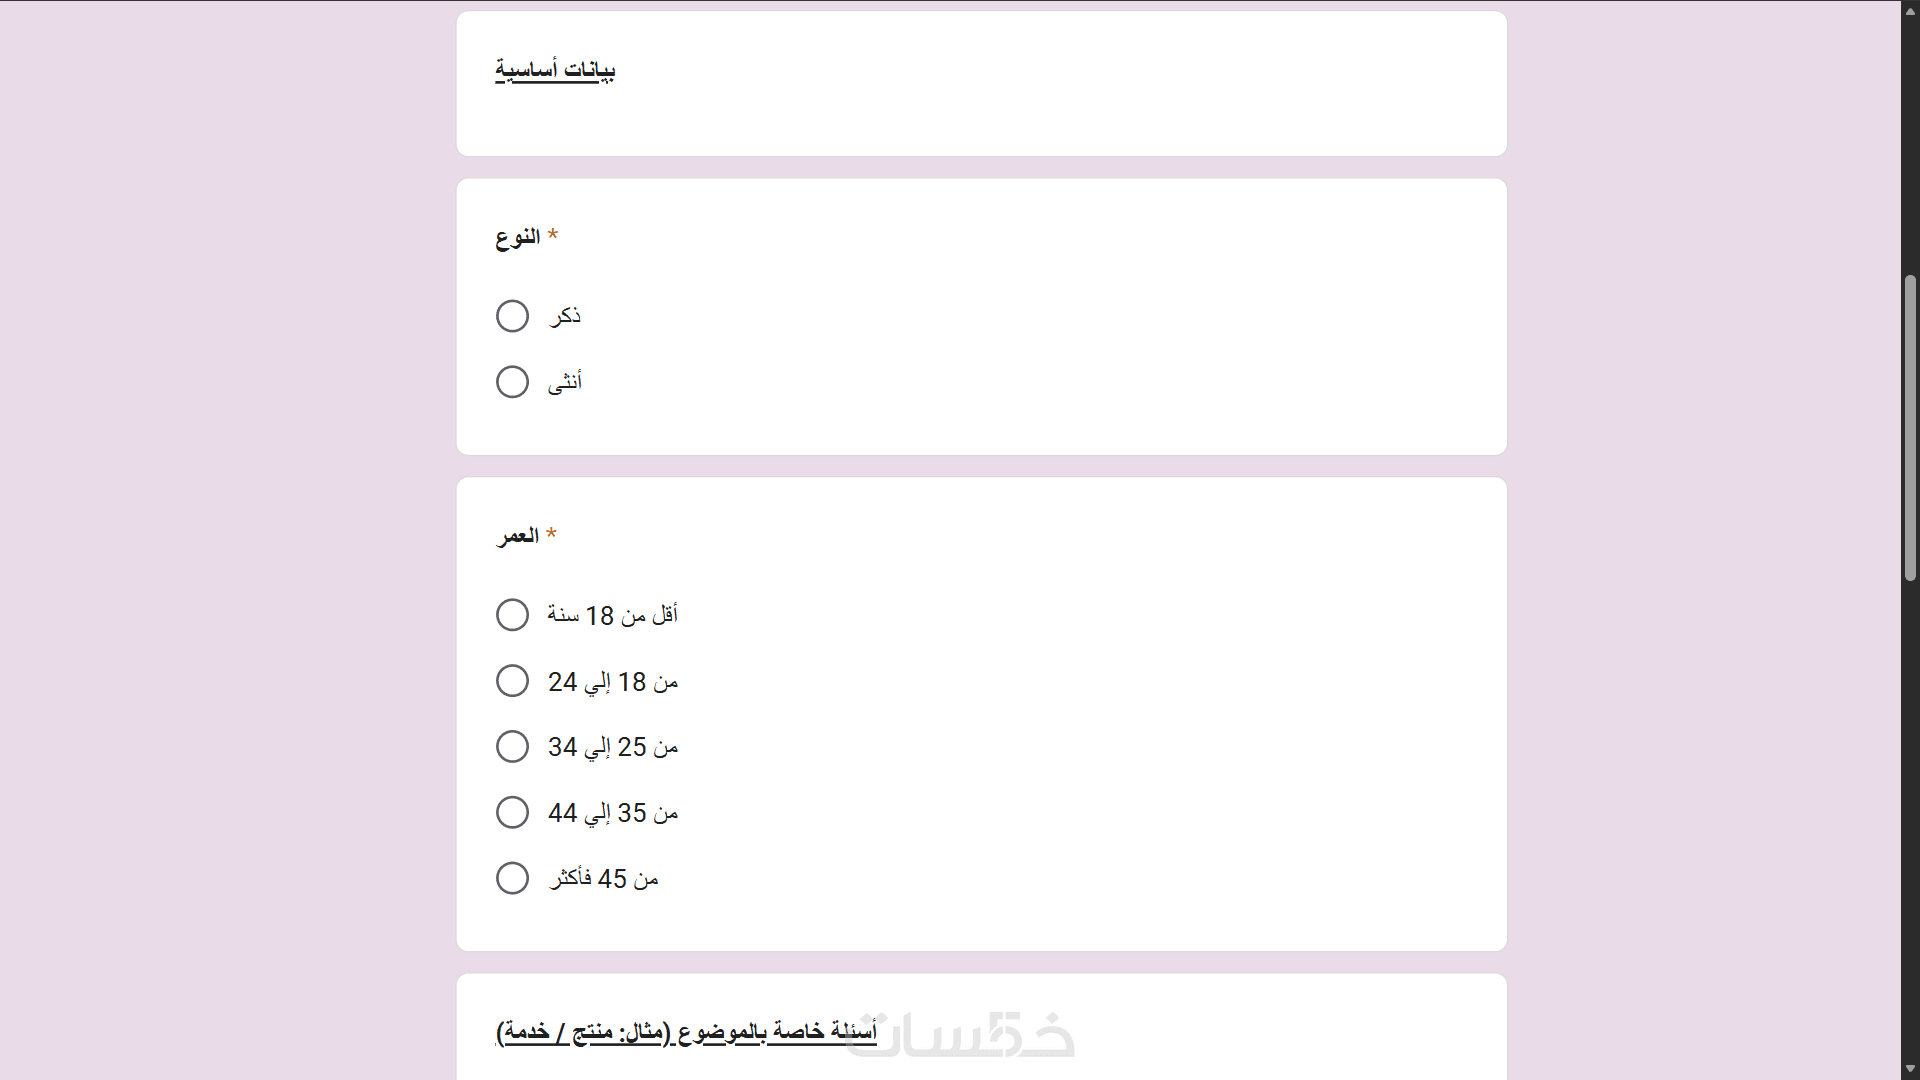Click the ذكر option label text
Screen dimensions: 1920x1080
click(565, 316)
